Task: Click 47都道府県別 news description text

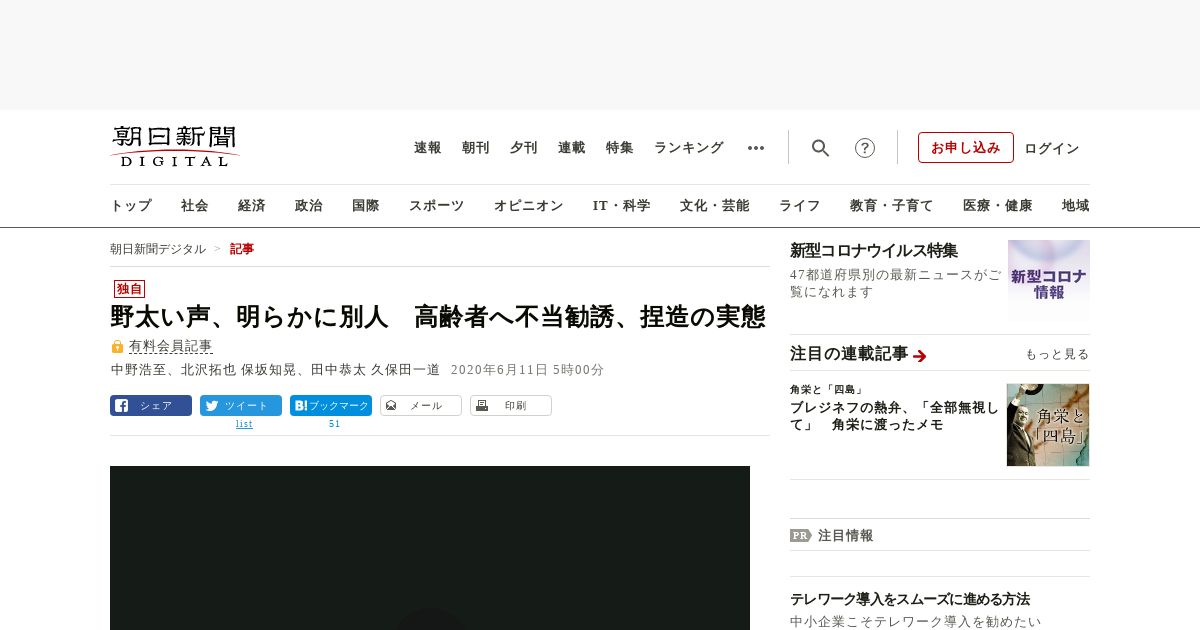Action: pyautogui.click(x=895, y=283)
